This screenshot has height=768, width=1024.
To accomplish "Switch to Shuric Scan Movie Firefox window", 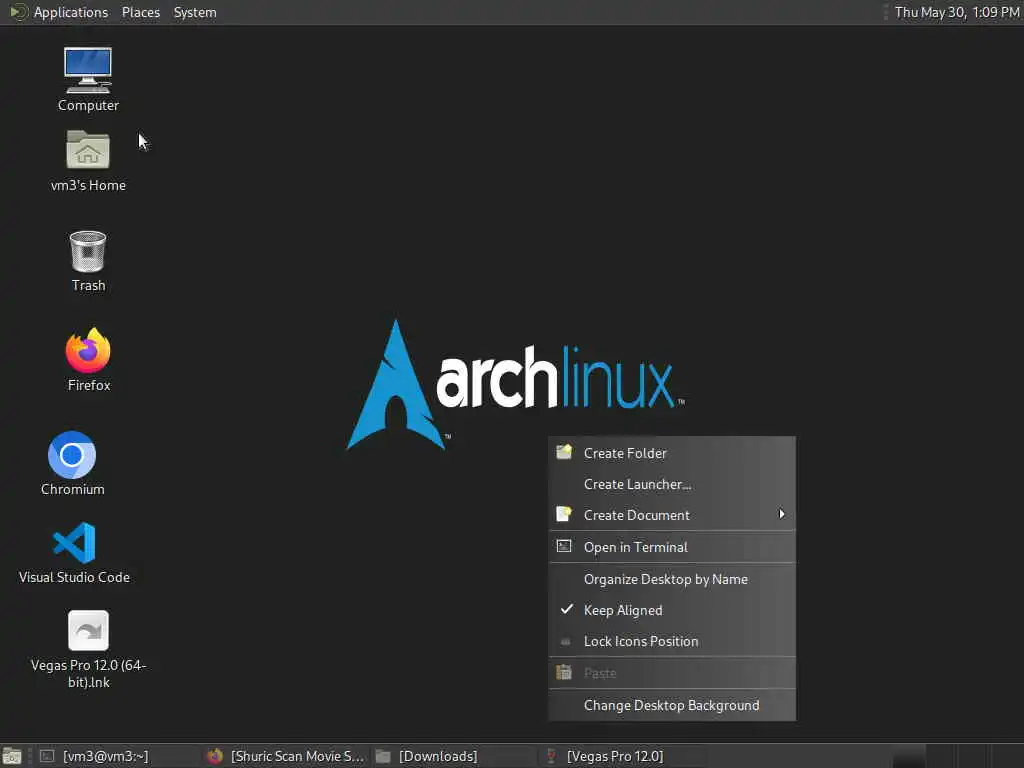I will pos(285,756).
